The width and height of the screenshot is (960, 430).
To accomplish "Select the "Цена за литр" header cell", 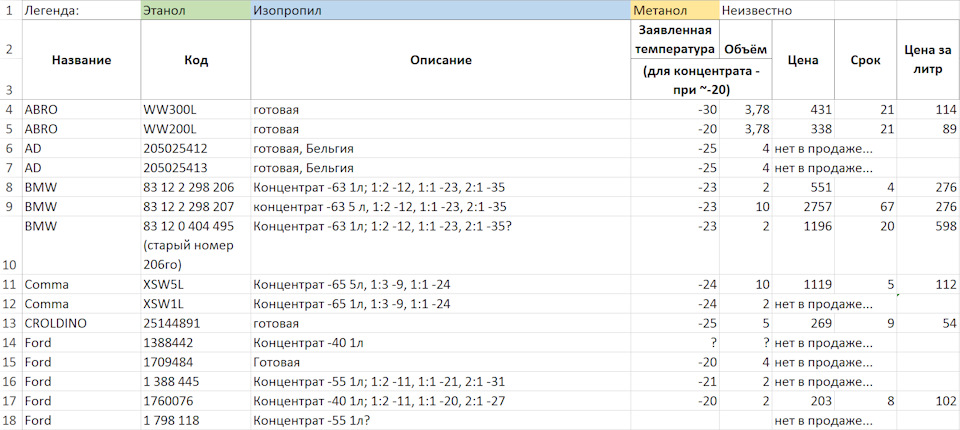I will [927, 60].
